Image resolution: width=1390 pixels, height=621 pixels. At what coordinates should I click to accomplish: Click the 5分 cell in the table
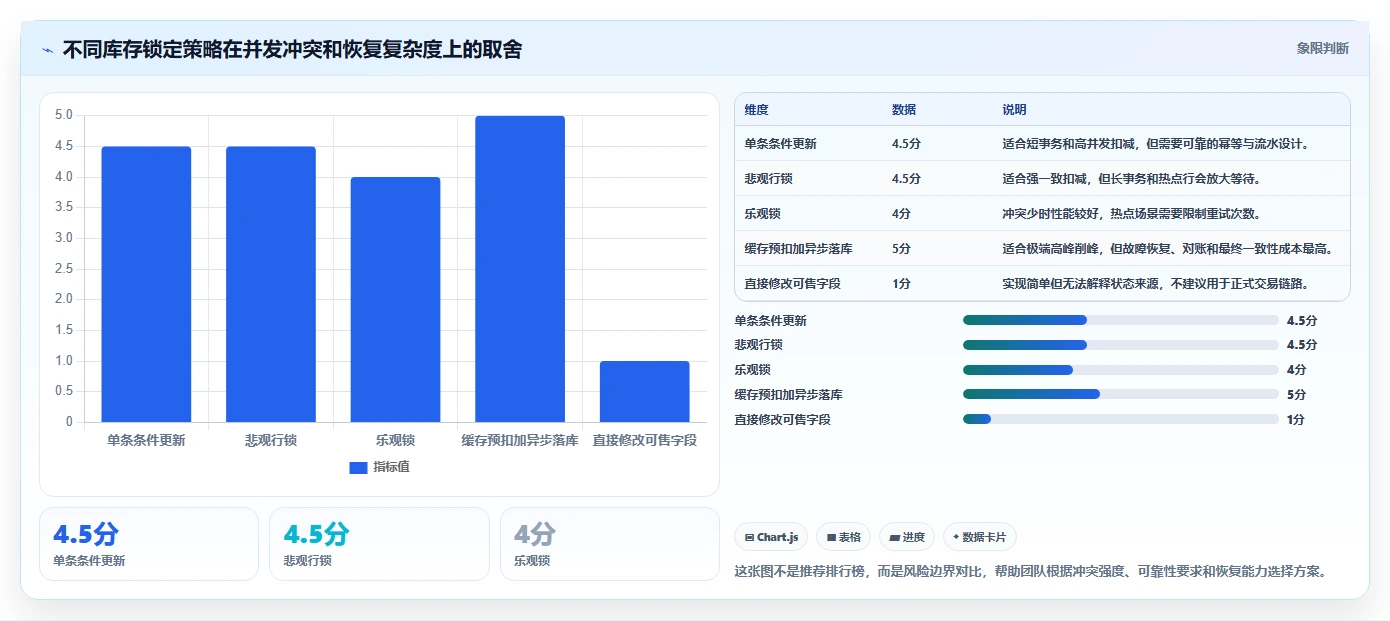pos(901,249)
